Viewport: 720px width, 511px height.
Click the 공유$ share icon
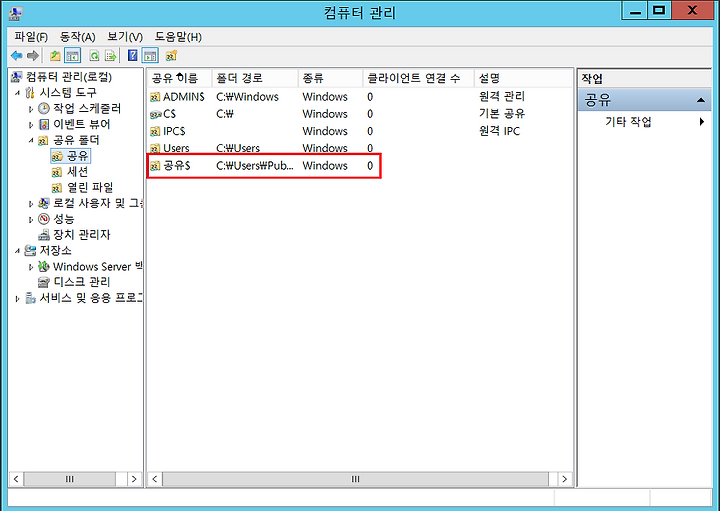(x=155, y=166)
